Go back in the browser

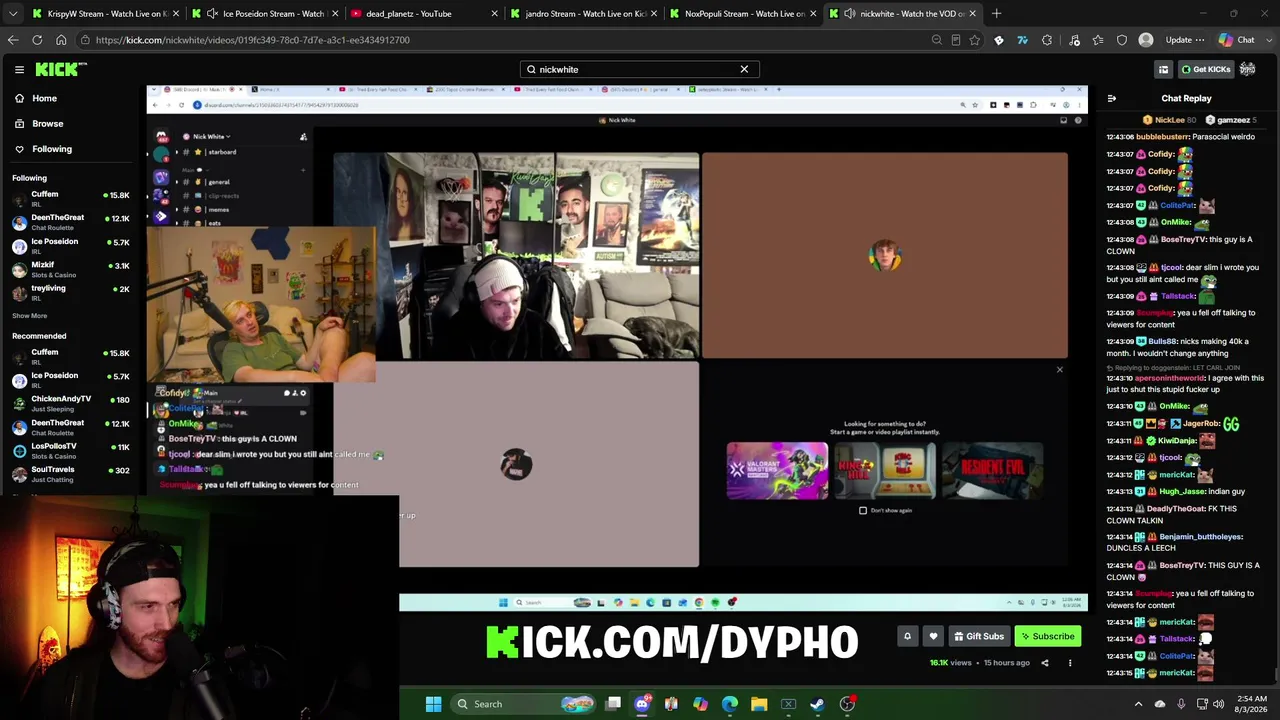[13, 40]
